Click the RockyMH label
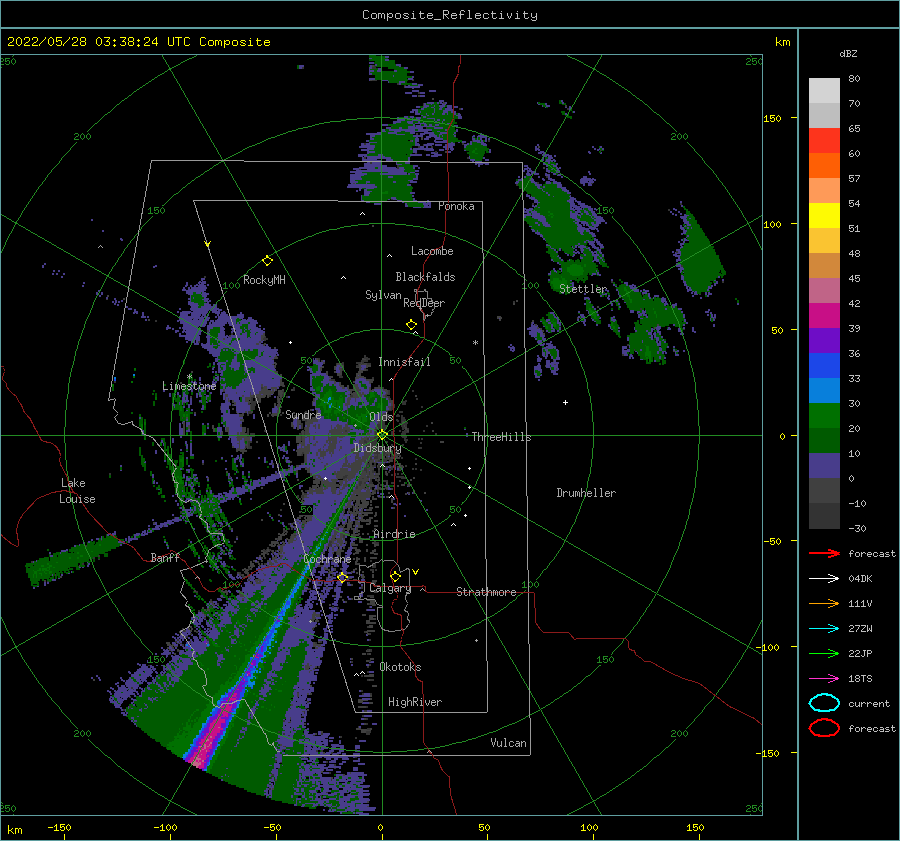Screen dimensions: 900x841 [x=264, y=280]
